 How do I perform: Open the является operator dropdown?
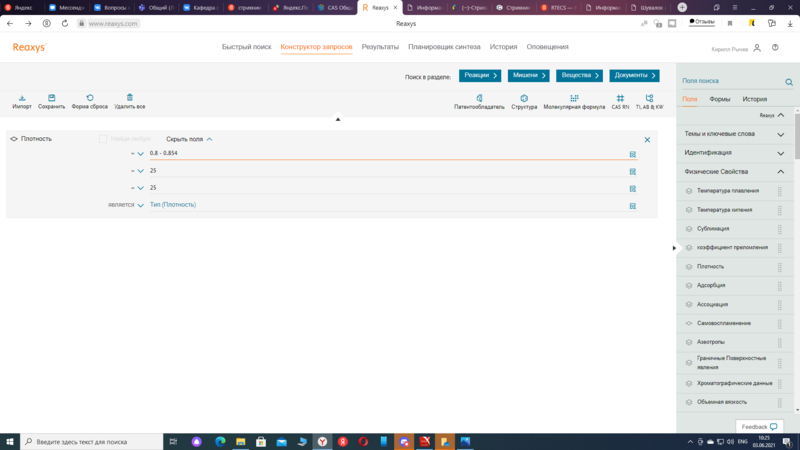tap(140, 205)
